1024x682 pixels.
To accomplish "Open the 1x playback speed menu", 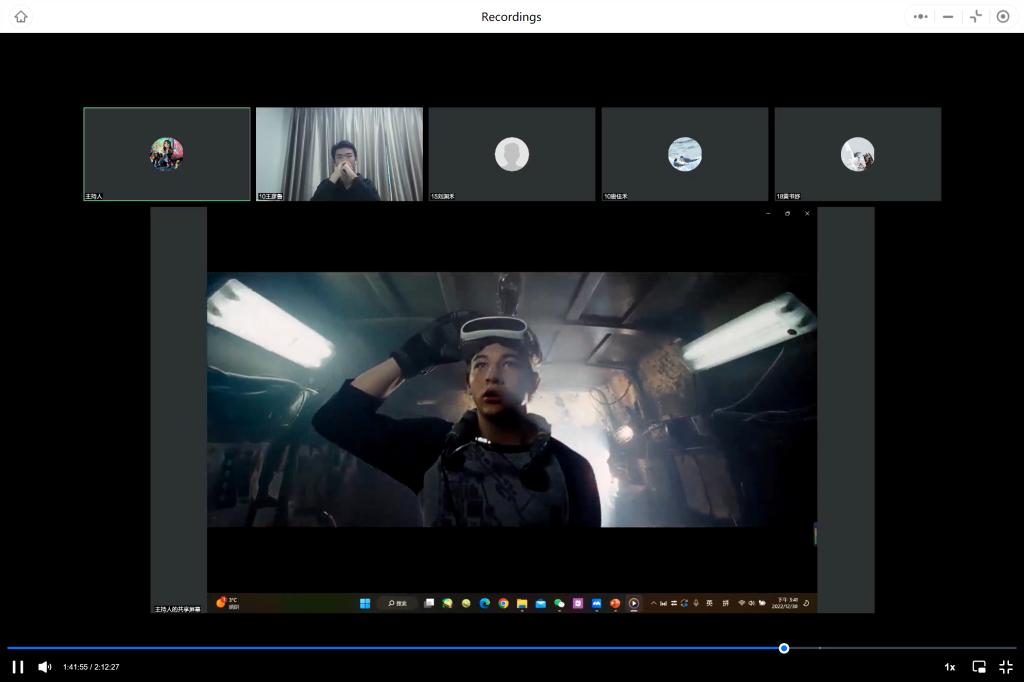I will coord(949,667).
